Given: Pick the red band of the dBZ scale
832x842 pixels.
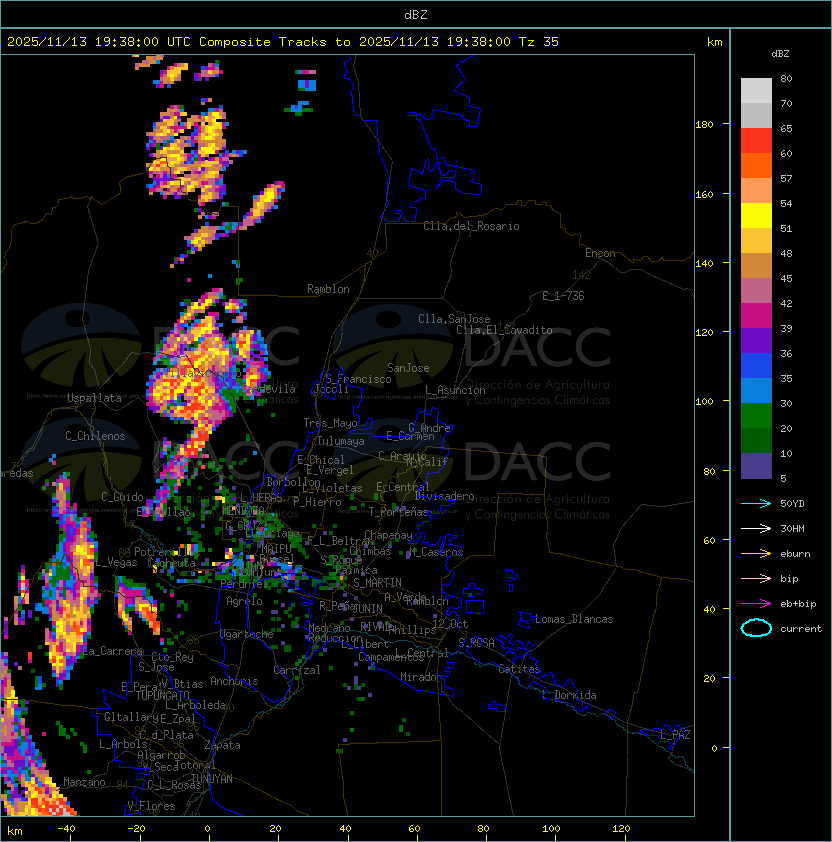Looking at the screenshot, I should [x=756, y=141].
